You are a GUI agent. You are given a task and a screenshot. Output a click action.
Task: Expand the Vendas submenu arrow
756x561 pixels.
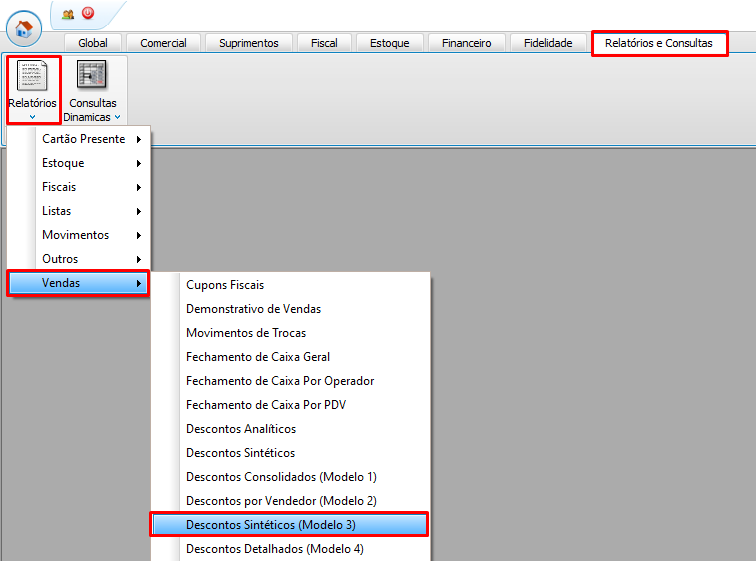point(139,283)
